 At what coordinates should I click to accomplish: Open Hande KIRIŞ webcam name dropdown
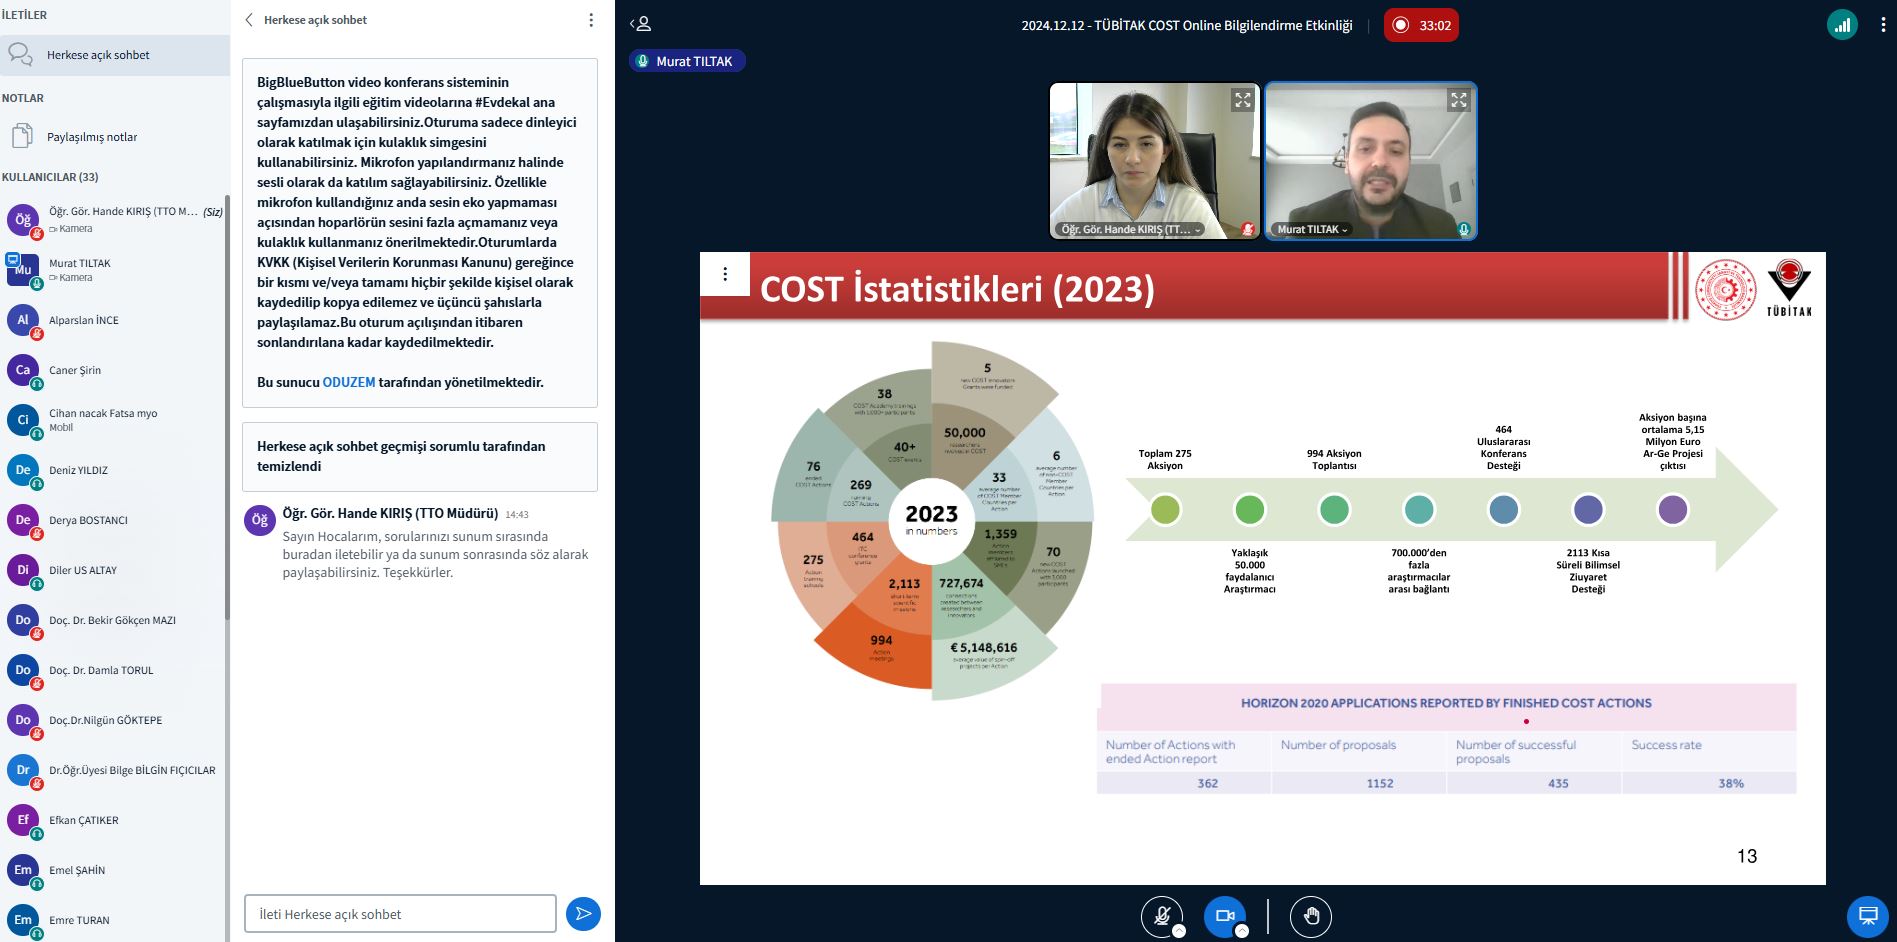point(1130,229)
